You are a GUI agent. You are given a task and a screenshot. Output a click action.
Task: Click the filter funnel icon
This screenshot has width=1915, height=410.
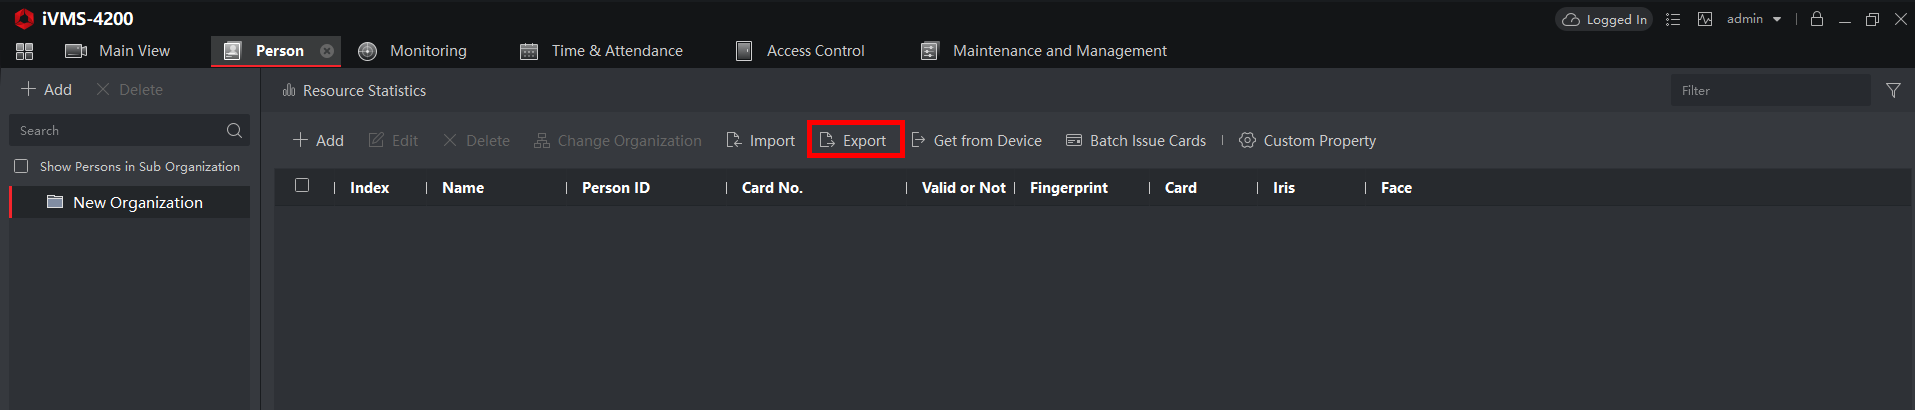pyautogui.click(x=1893, y=90)
